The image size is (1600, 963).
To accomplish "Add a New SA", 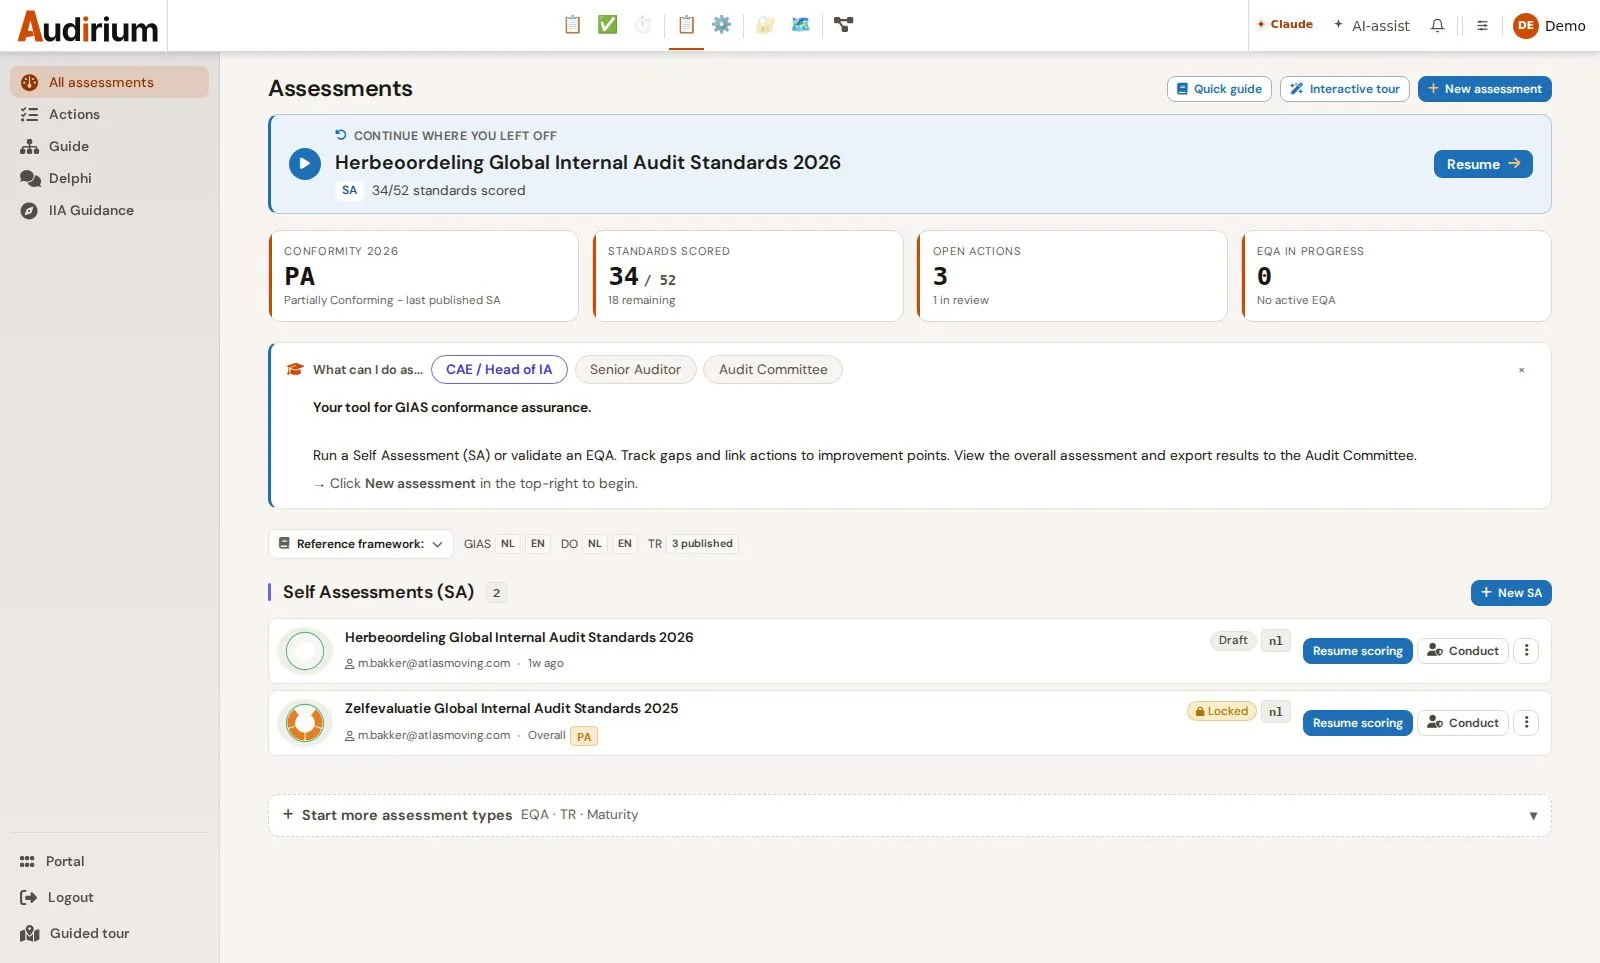I will click(1511, 593).
